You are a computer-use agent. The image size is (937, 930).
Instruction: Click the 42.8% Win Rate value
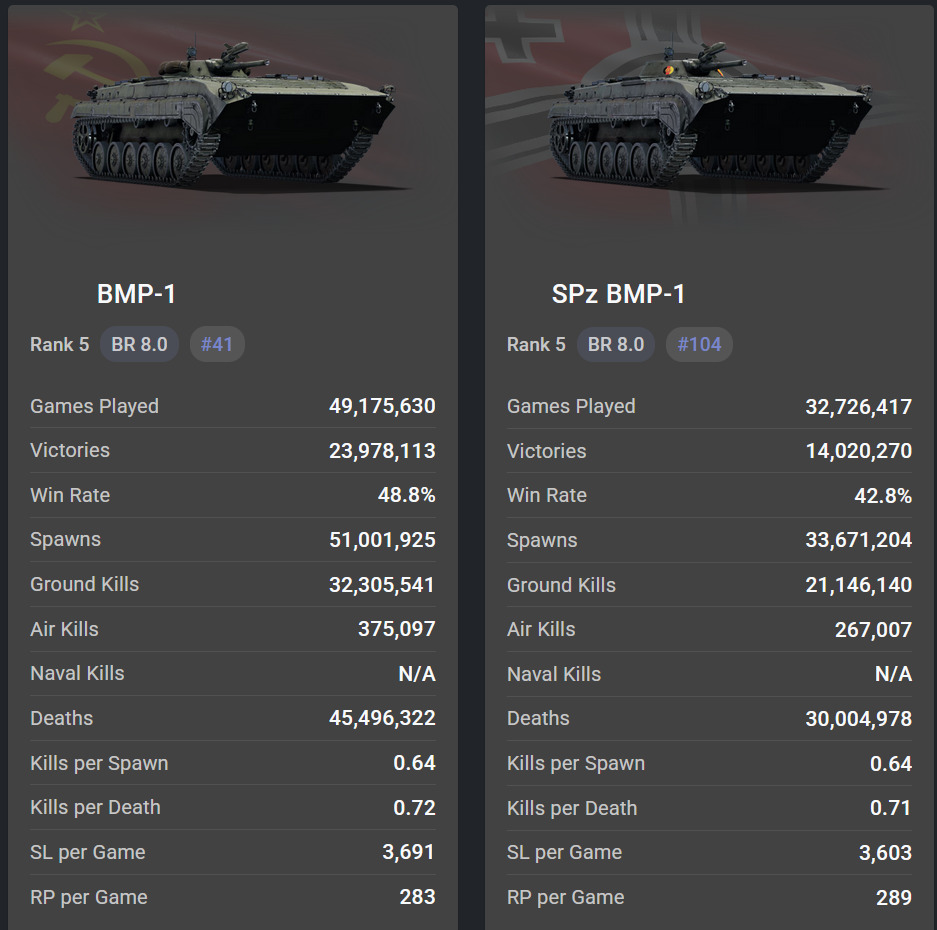[x=883, y=495]
